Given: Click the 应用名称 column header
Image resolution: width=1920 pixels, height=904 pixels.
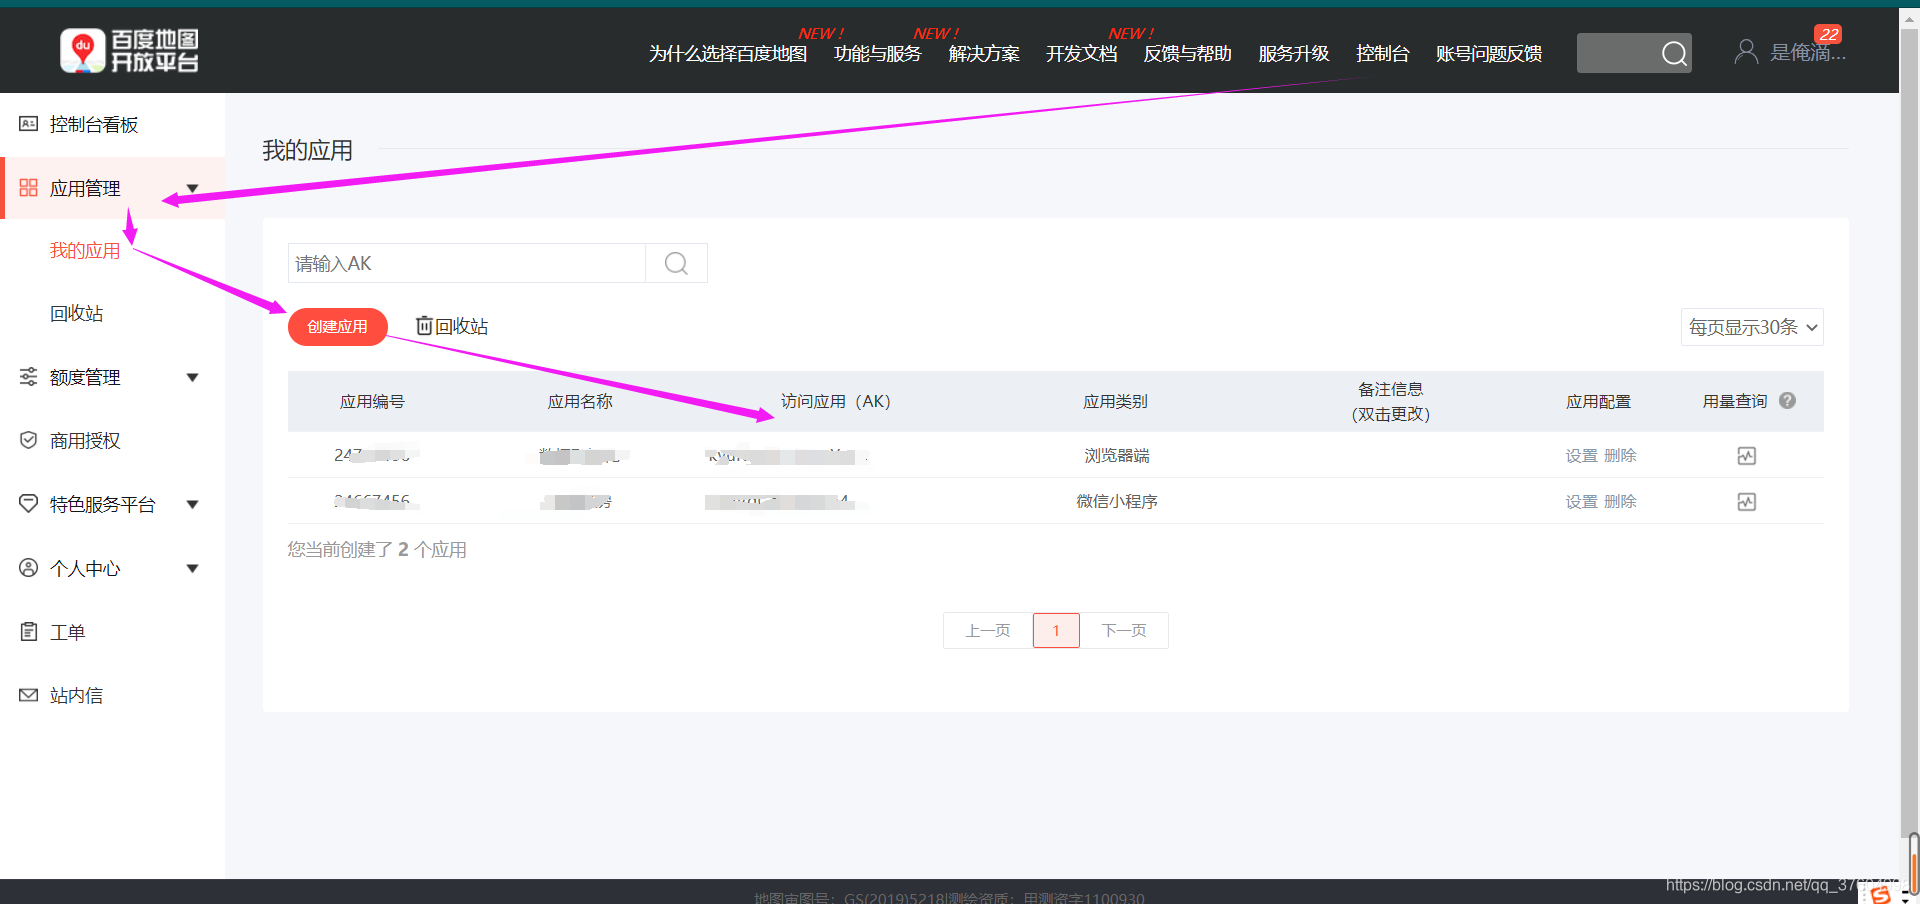Looking at the screenshot, I should click(580, 401).
